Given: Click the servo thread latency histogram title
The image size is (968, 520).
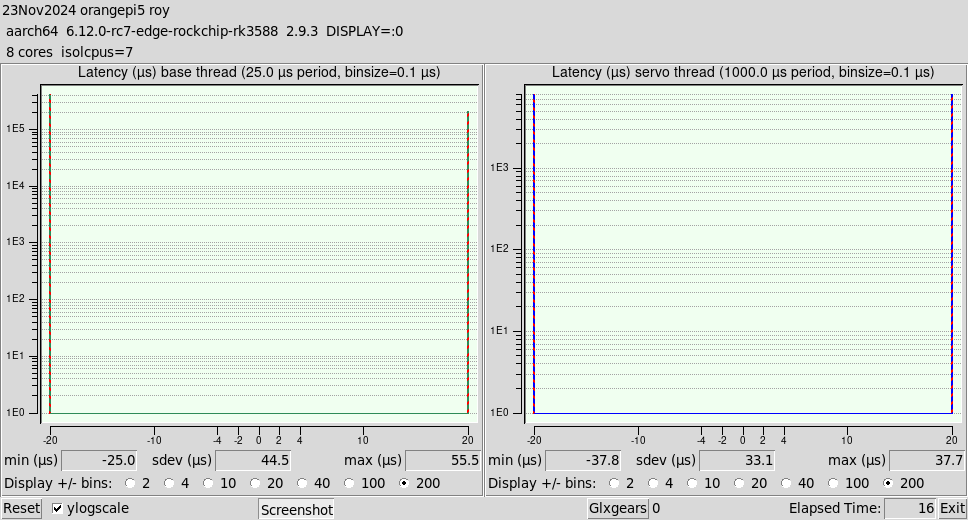Looking at the screenshot, I should pyautogui.click(x=743, y=72).
